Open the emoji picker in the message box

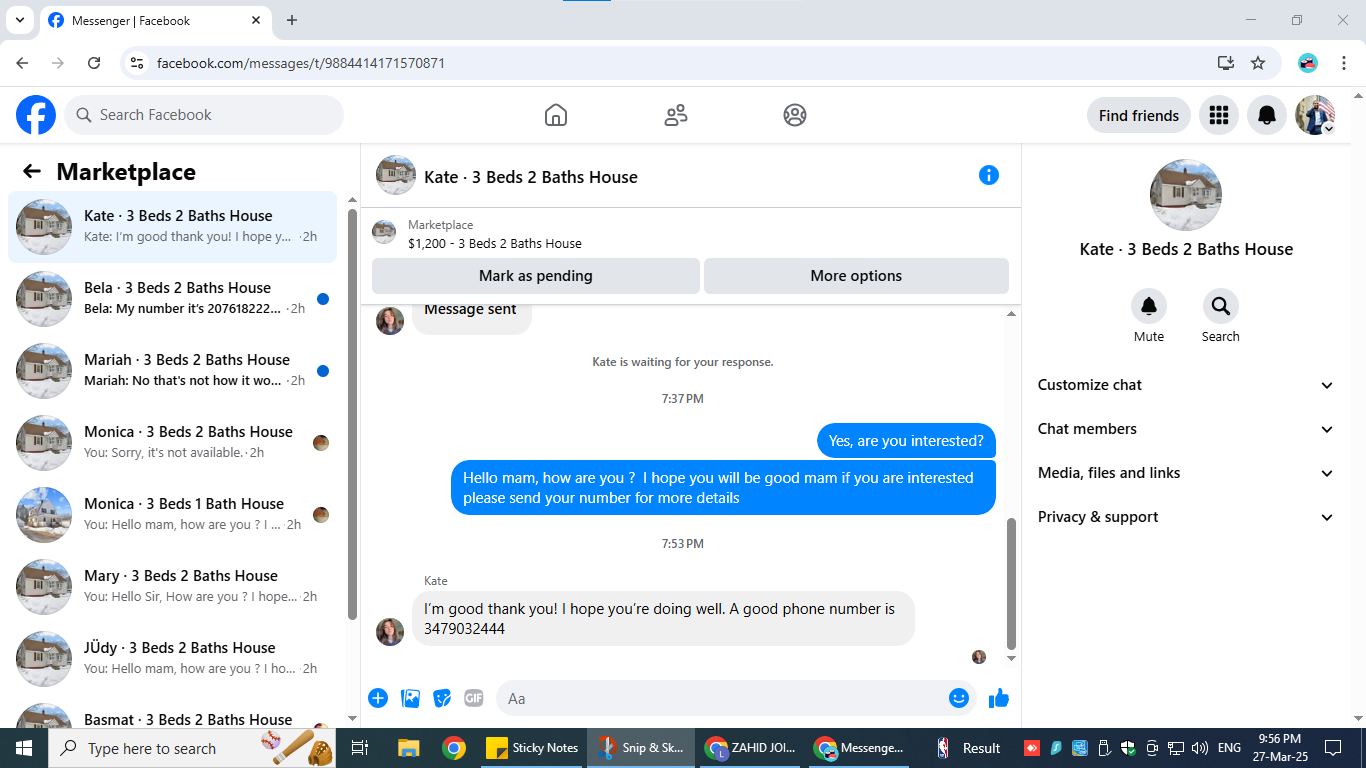click(959, 698)
